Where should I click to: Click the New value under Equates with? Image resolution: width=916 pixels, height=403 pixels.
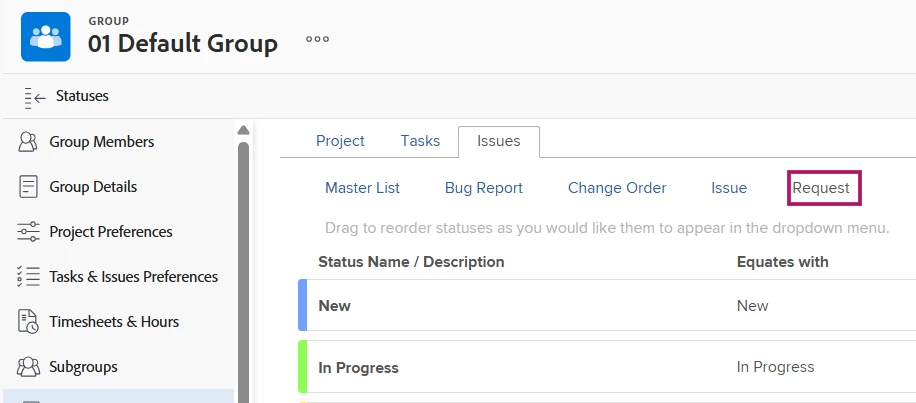752,306
